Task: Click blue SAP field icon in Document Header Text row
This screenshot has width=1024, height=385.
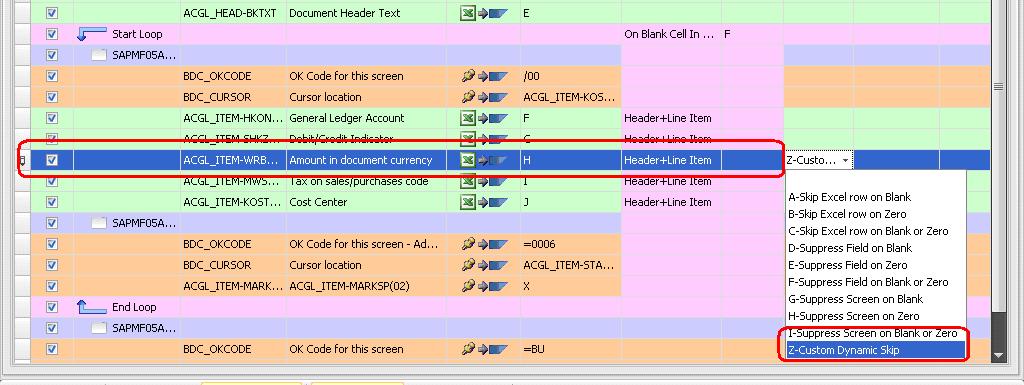Action: tap(498, 13)
